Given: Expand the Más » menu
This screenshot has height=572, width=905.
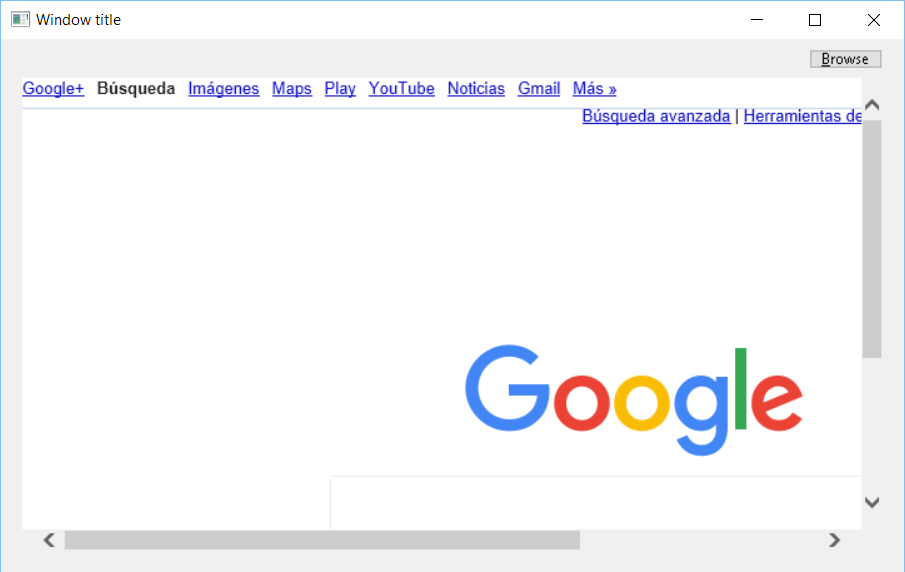Looking at the screenshot, I should click(594, 88).
